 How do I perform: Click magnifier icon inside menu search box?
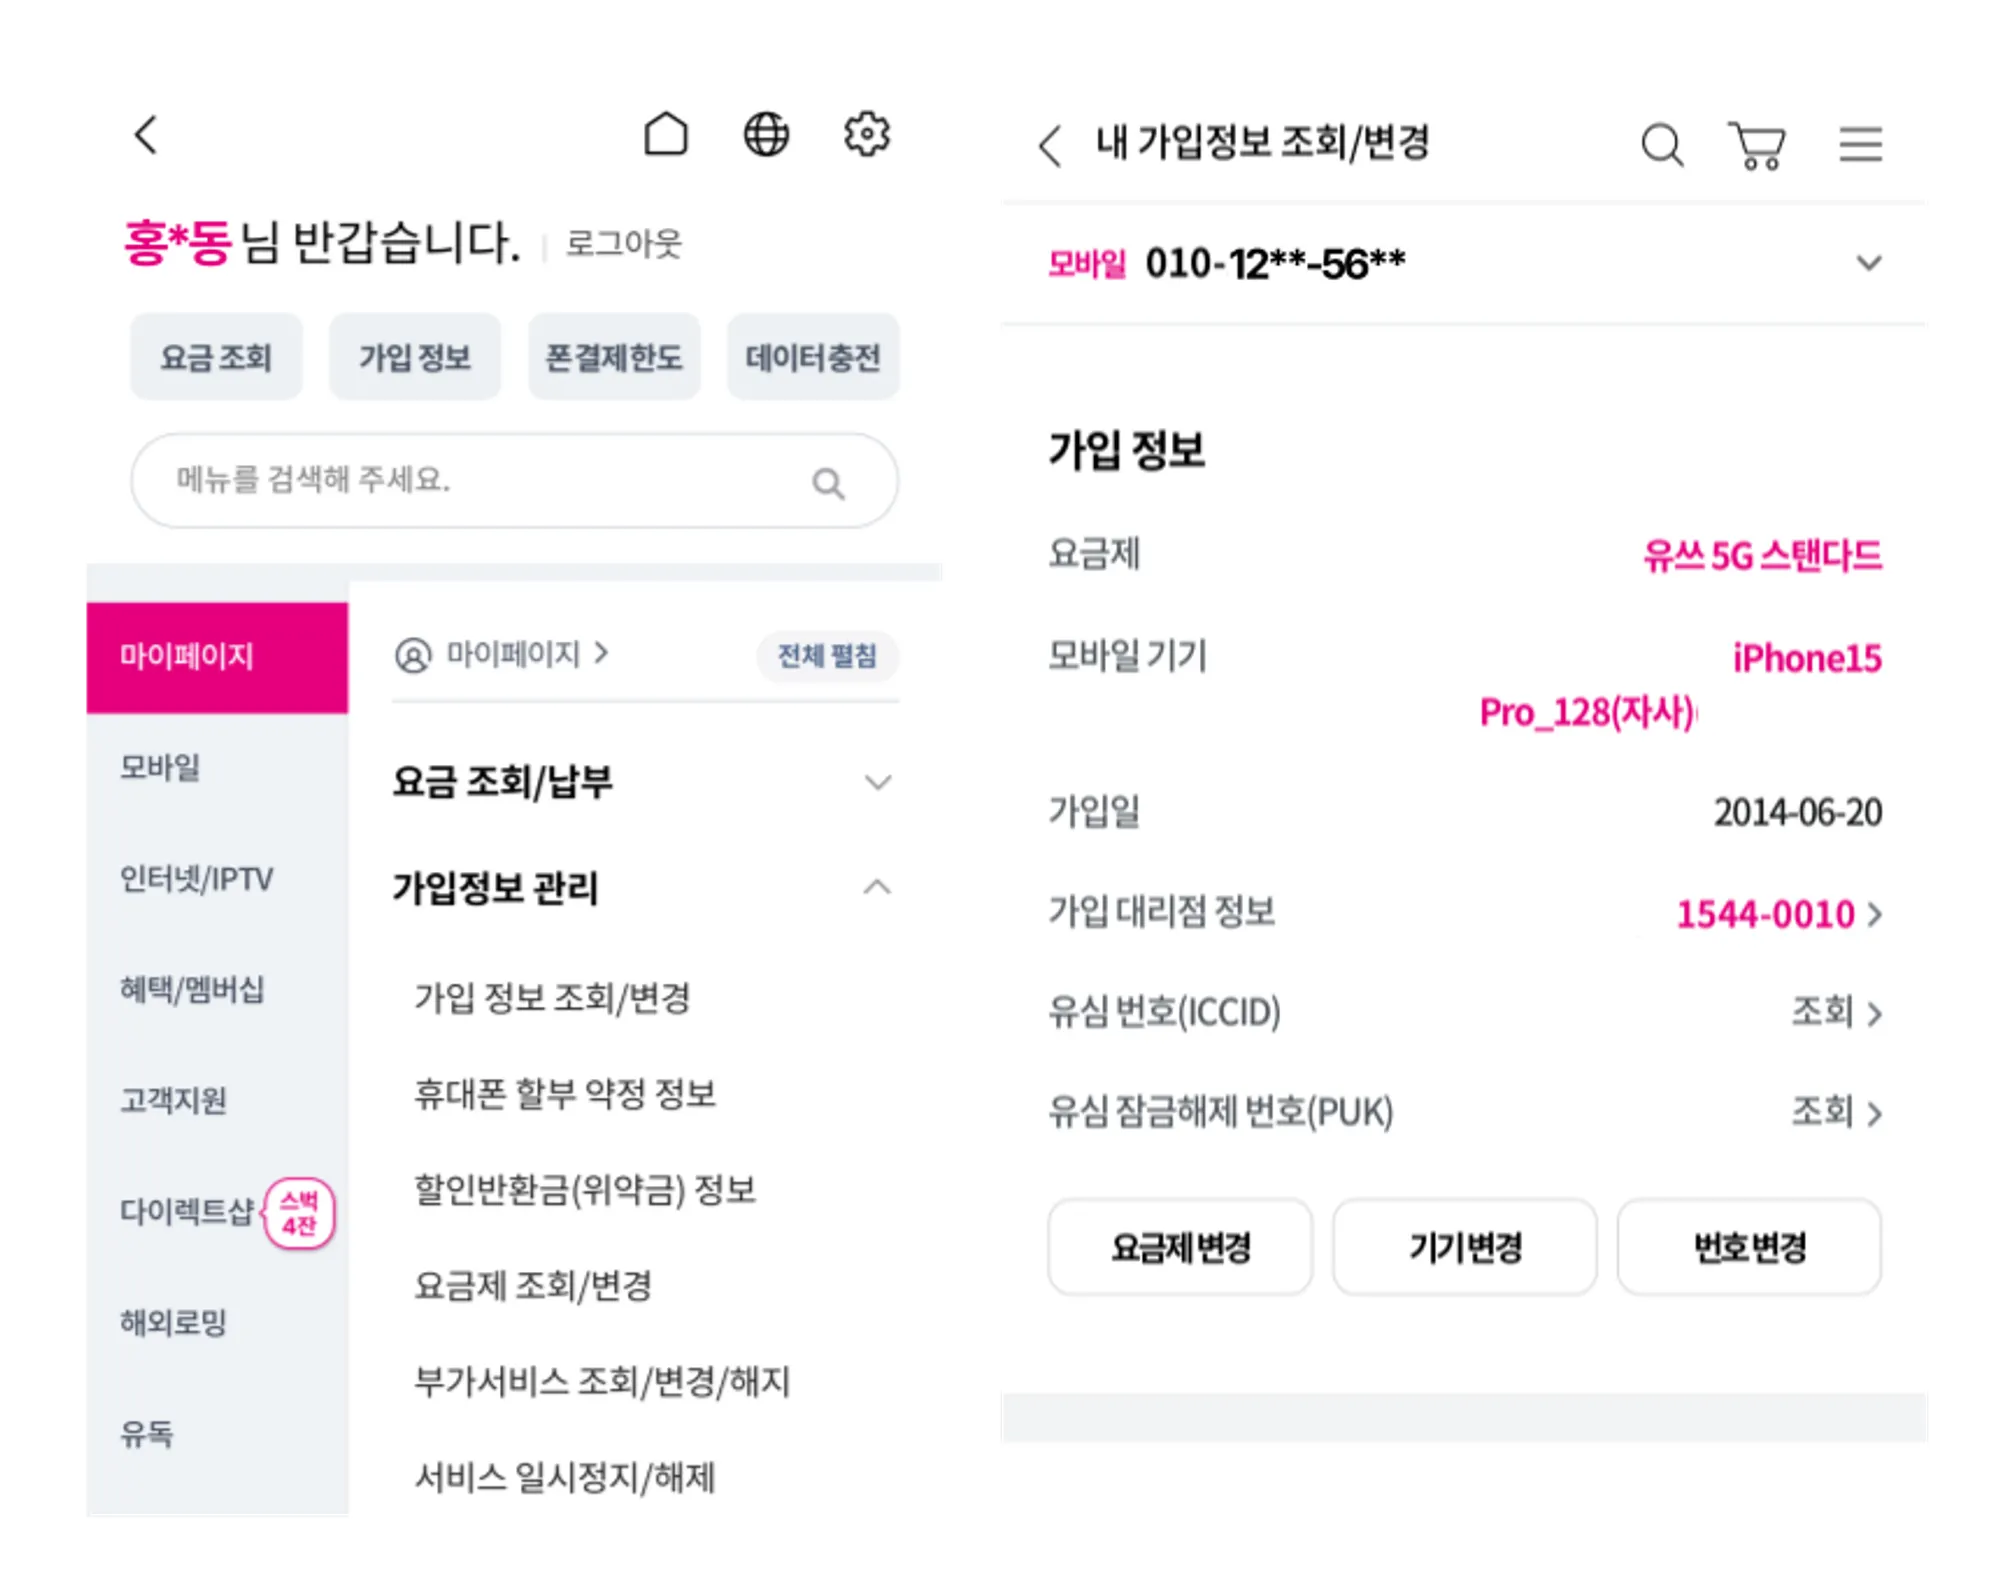[x=828, y=484]
